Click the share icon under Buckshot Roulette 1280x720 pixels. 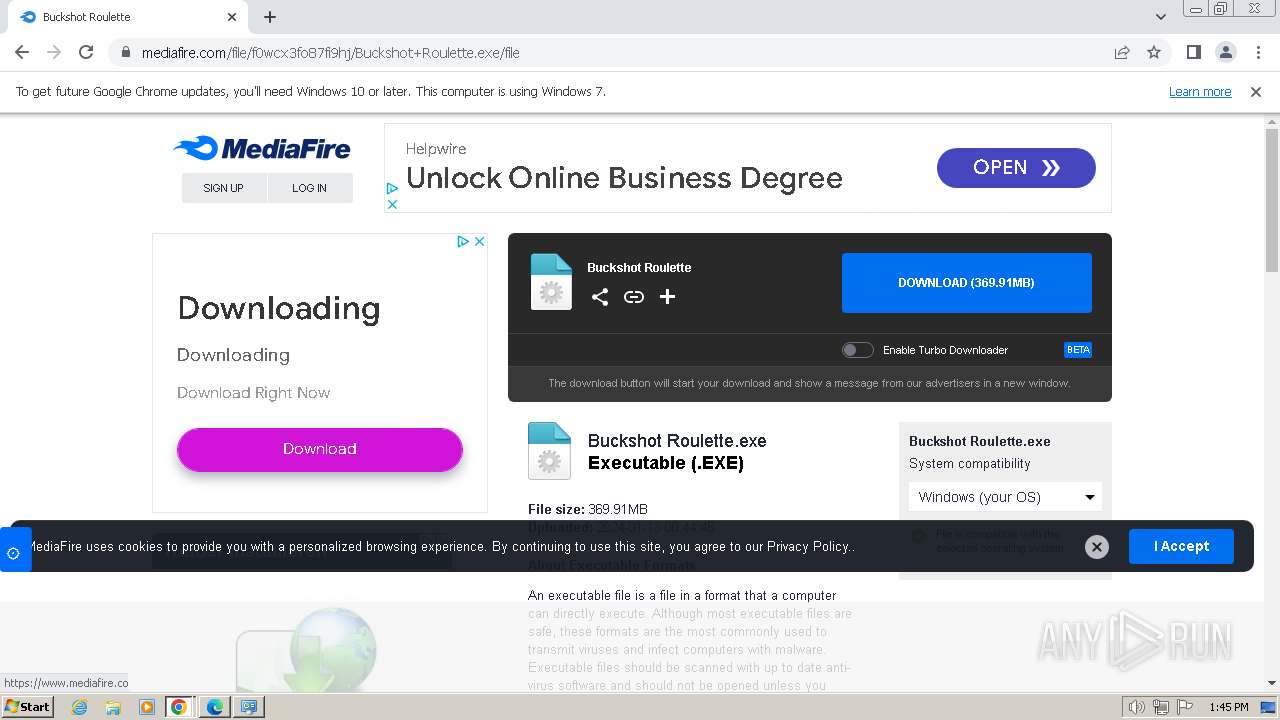pos(600,297)
